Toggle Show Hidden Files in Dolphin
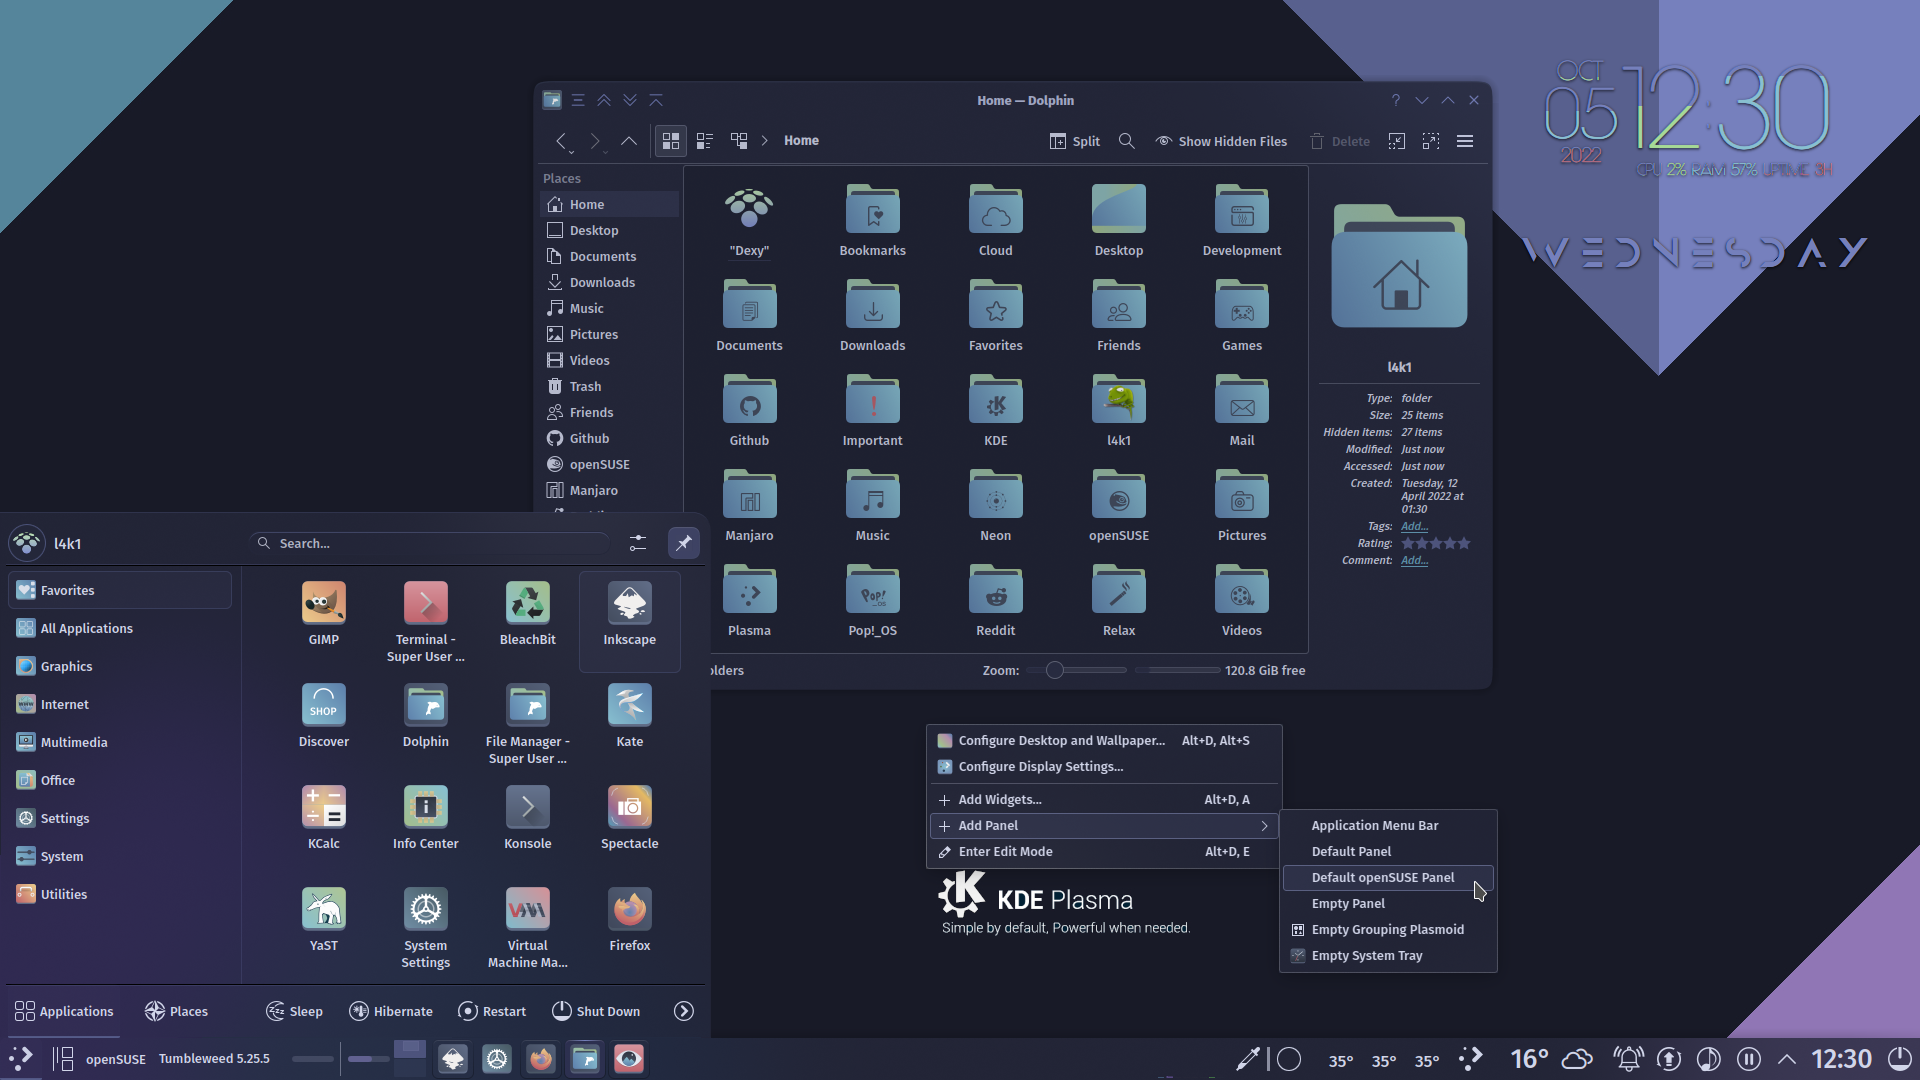The height and width of the screenshot is (1080, 1920). (1221, 141)
